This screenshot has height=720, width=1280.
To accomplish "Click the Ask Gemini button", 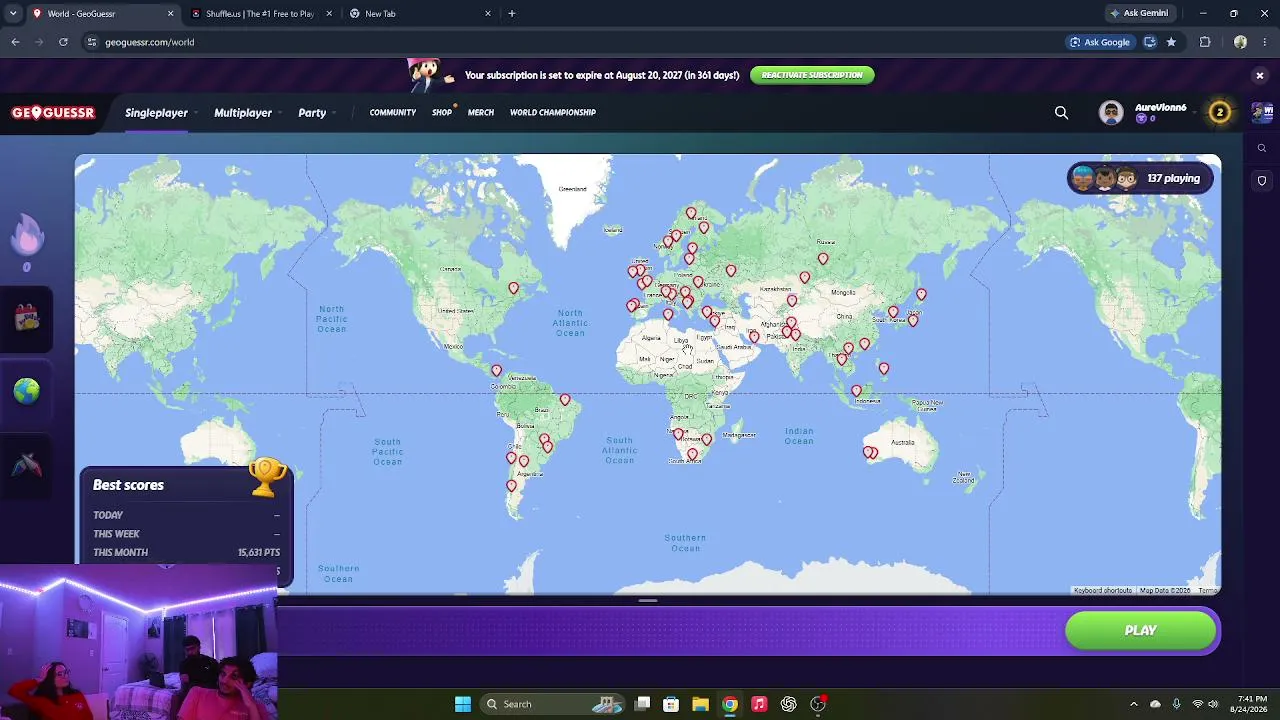I will 1139,13.
